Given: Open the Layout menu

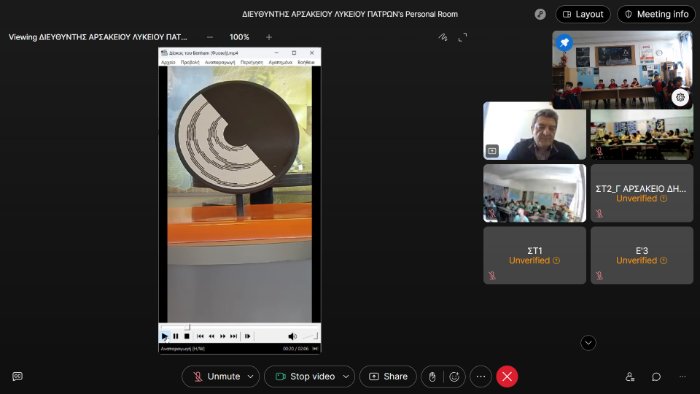Looking at the screenshot, I should coord(583,14).
